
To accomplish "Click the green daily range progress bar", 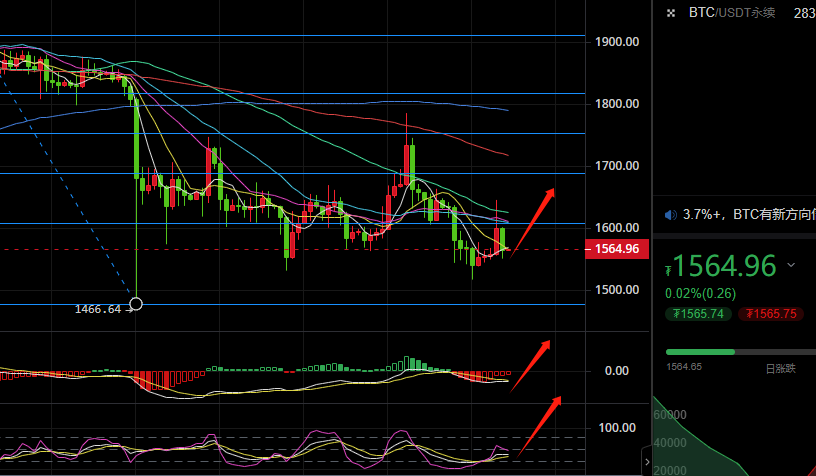I will [x=700, y=352].
